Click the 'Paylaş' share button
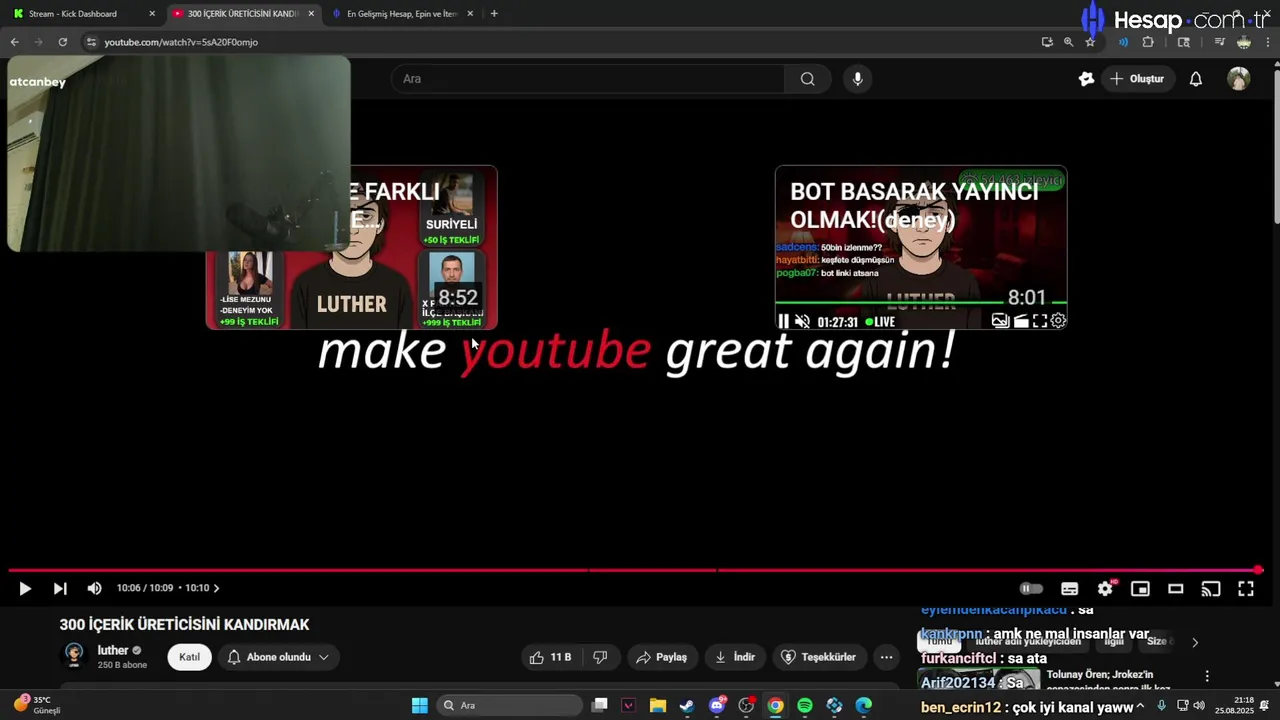 (661, 657)
